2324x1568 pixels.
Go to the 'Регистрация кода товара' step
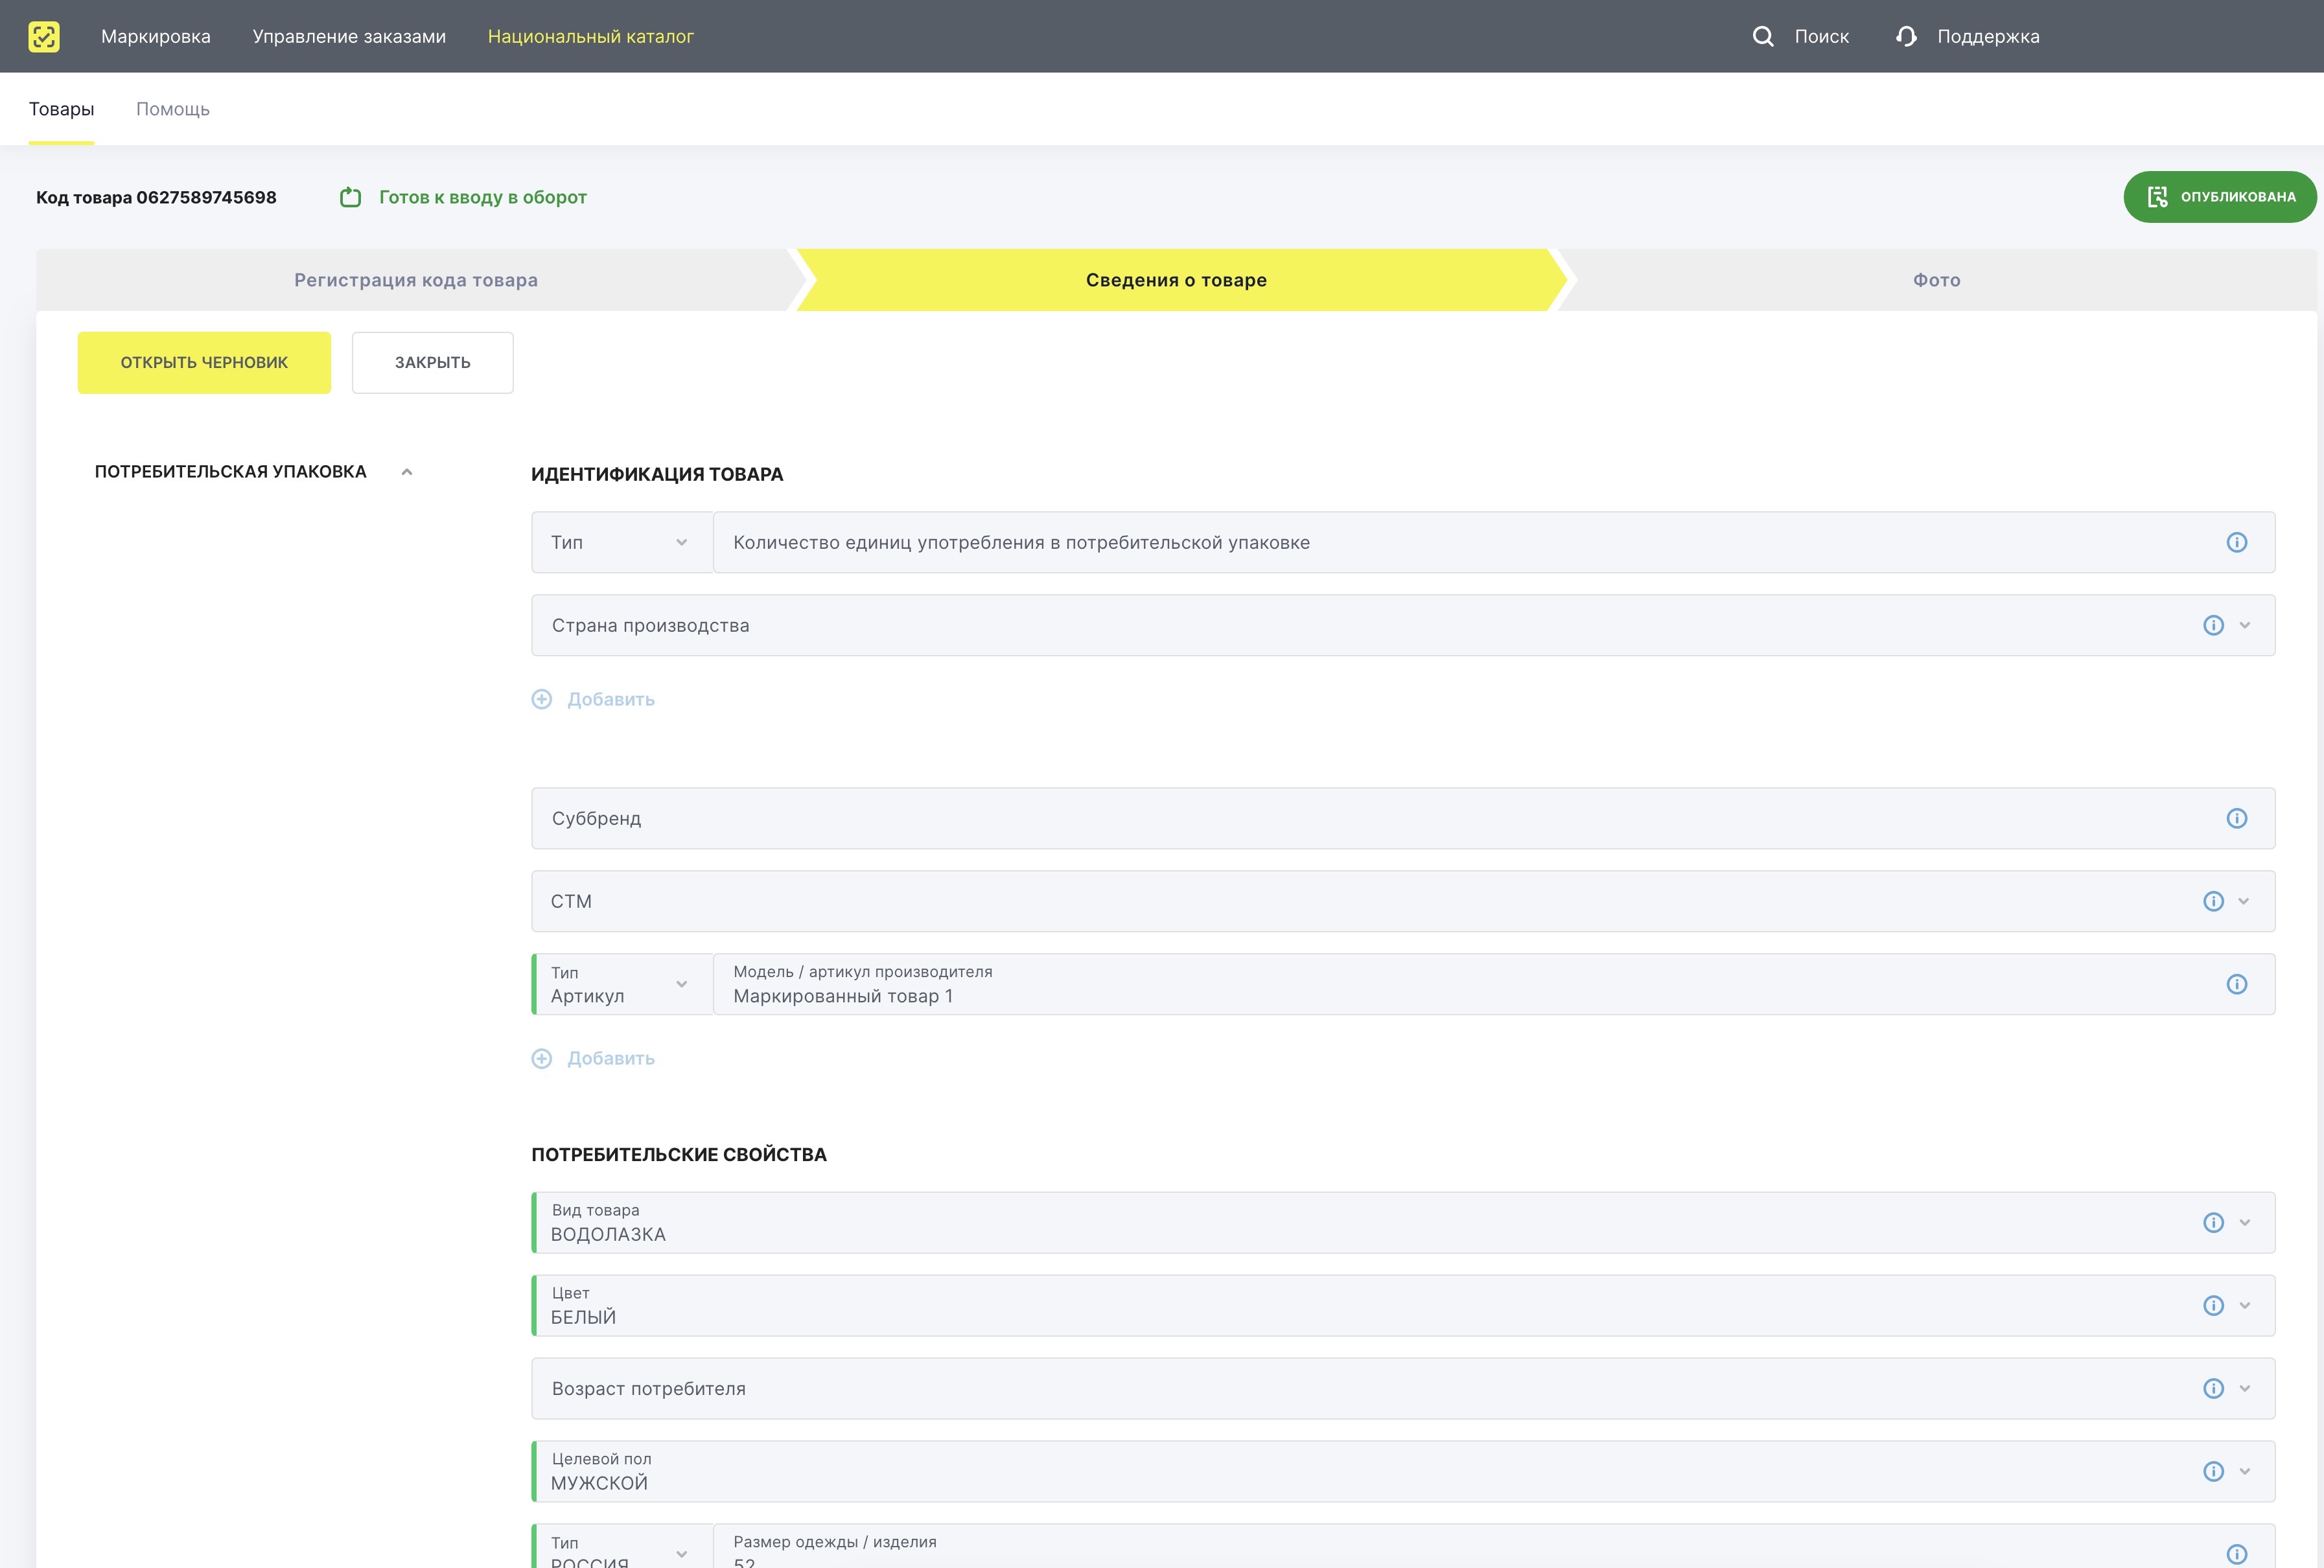[416, 280]
